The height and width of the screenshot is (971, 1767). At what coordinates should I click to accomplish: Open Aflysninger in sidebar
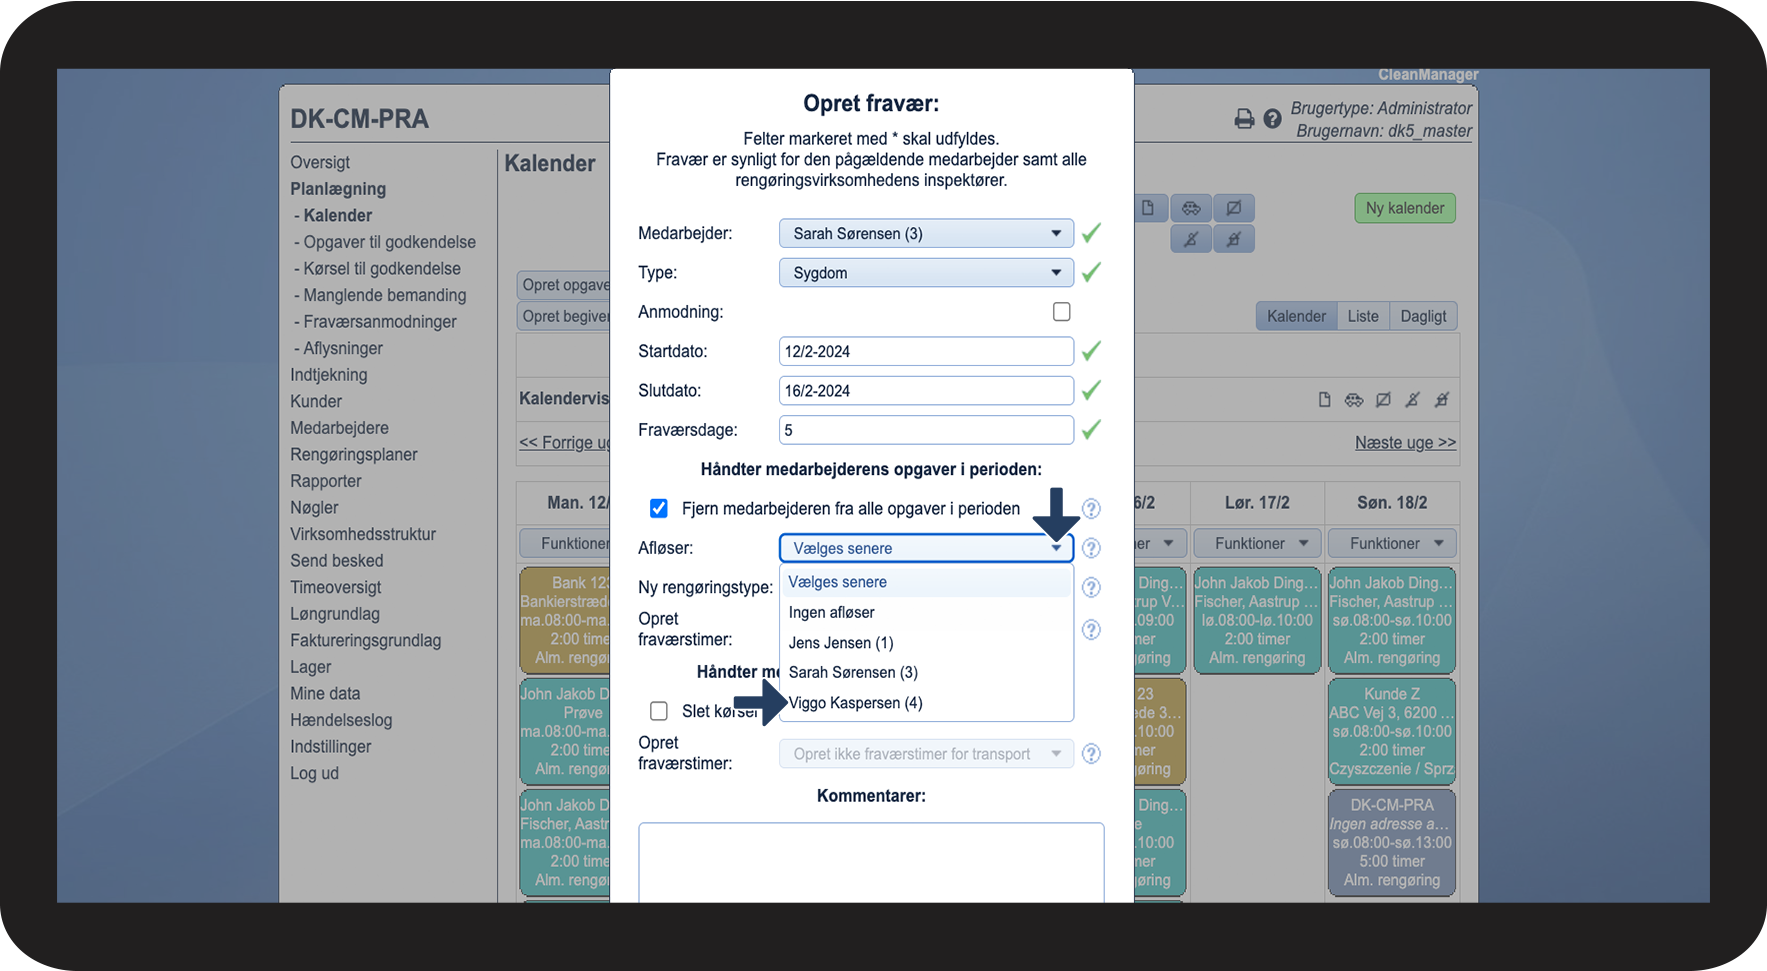point(343,348)
